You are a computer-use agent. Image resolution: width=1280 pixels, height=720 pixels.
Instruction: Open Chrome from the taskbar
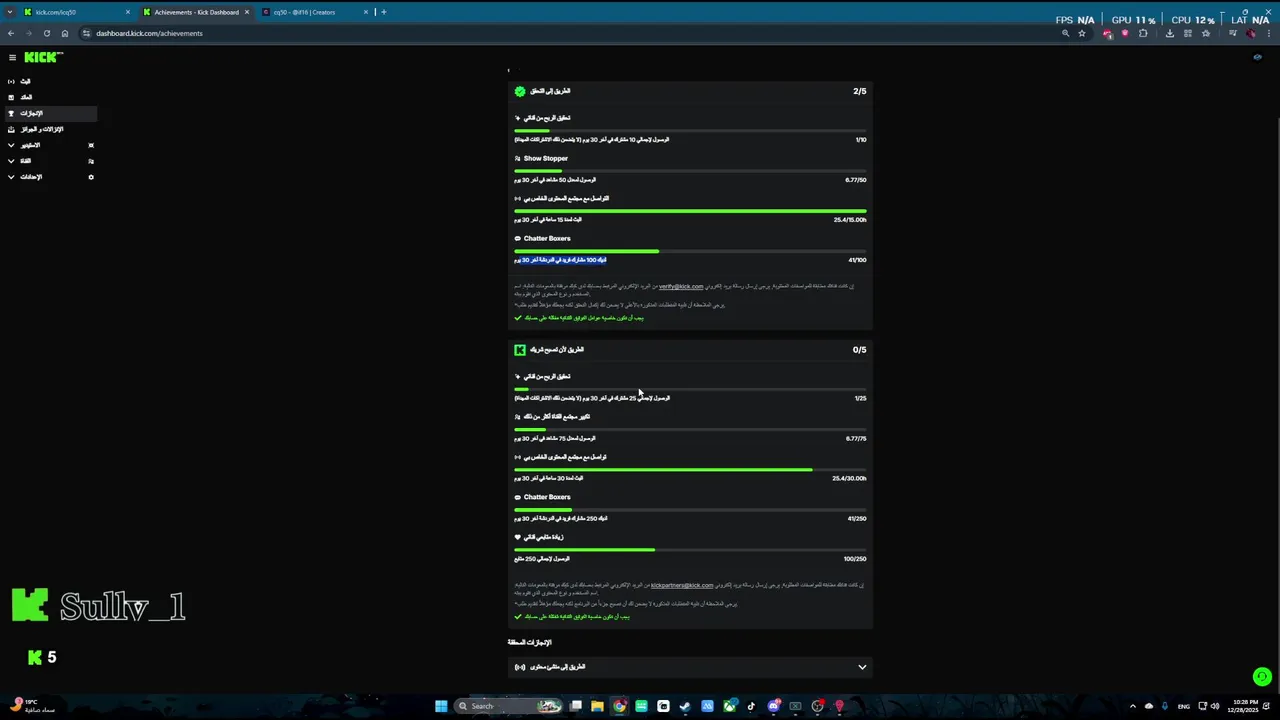[x=620, y=706]
